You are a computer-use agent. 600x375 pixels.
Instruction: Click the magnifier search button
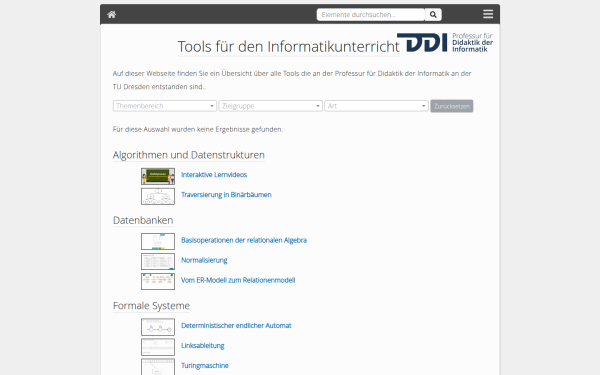(433, 15)
